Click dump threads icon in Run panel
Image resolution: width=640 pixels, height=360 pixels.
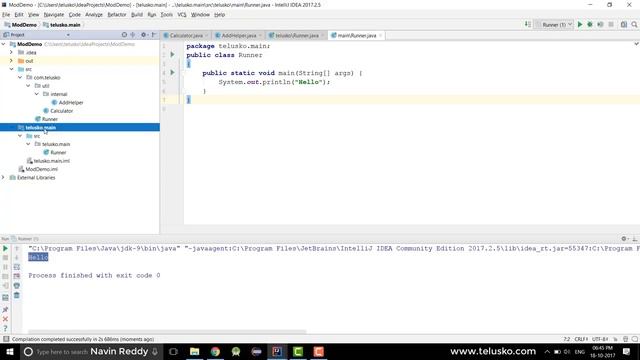pyautogui.click(x=5, y=276)
